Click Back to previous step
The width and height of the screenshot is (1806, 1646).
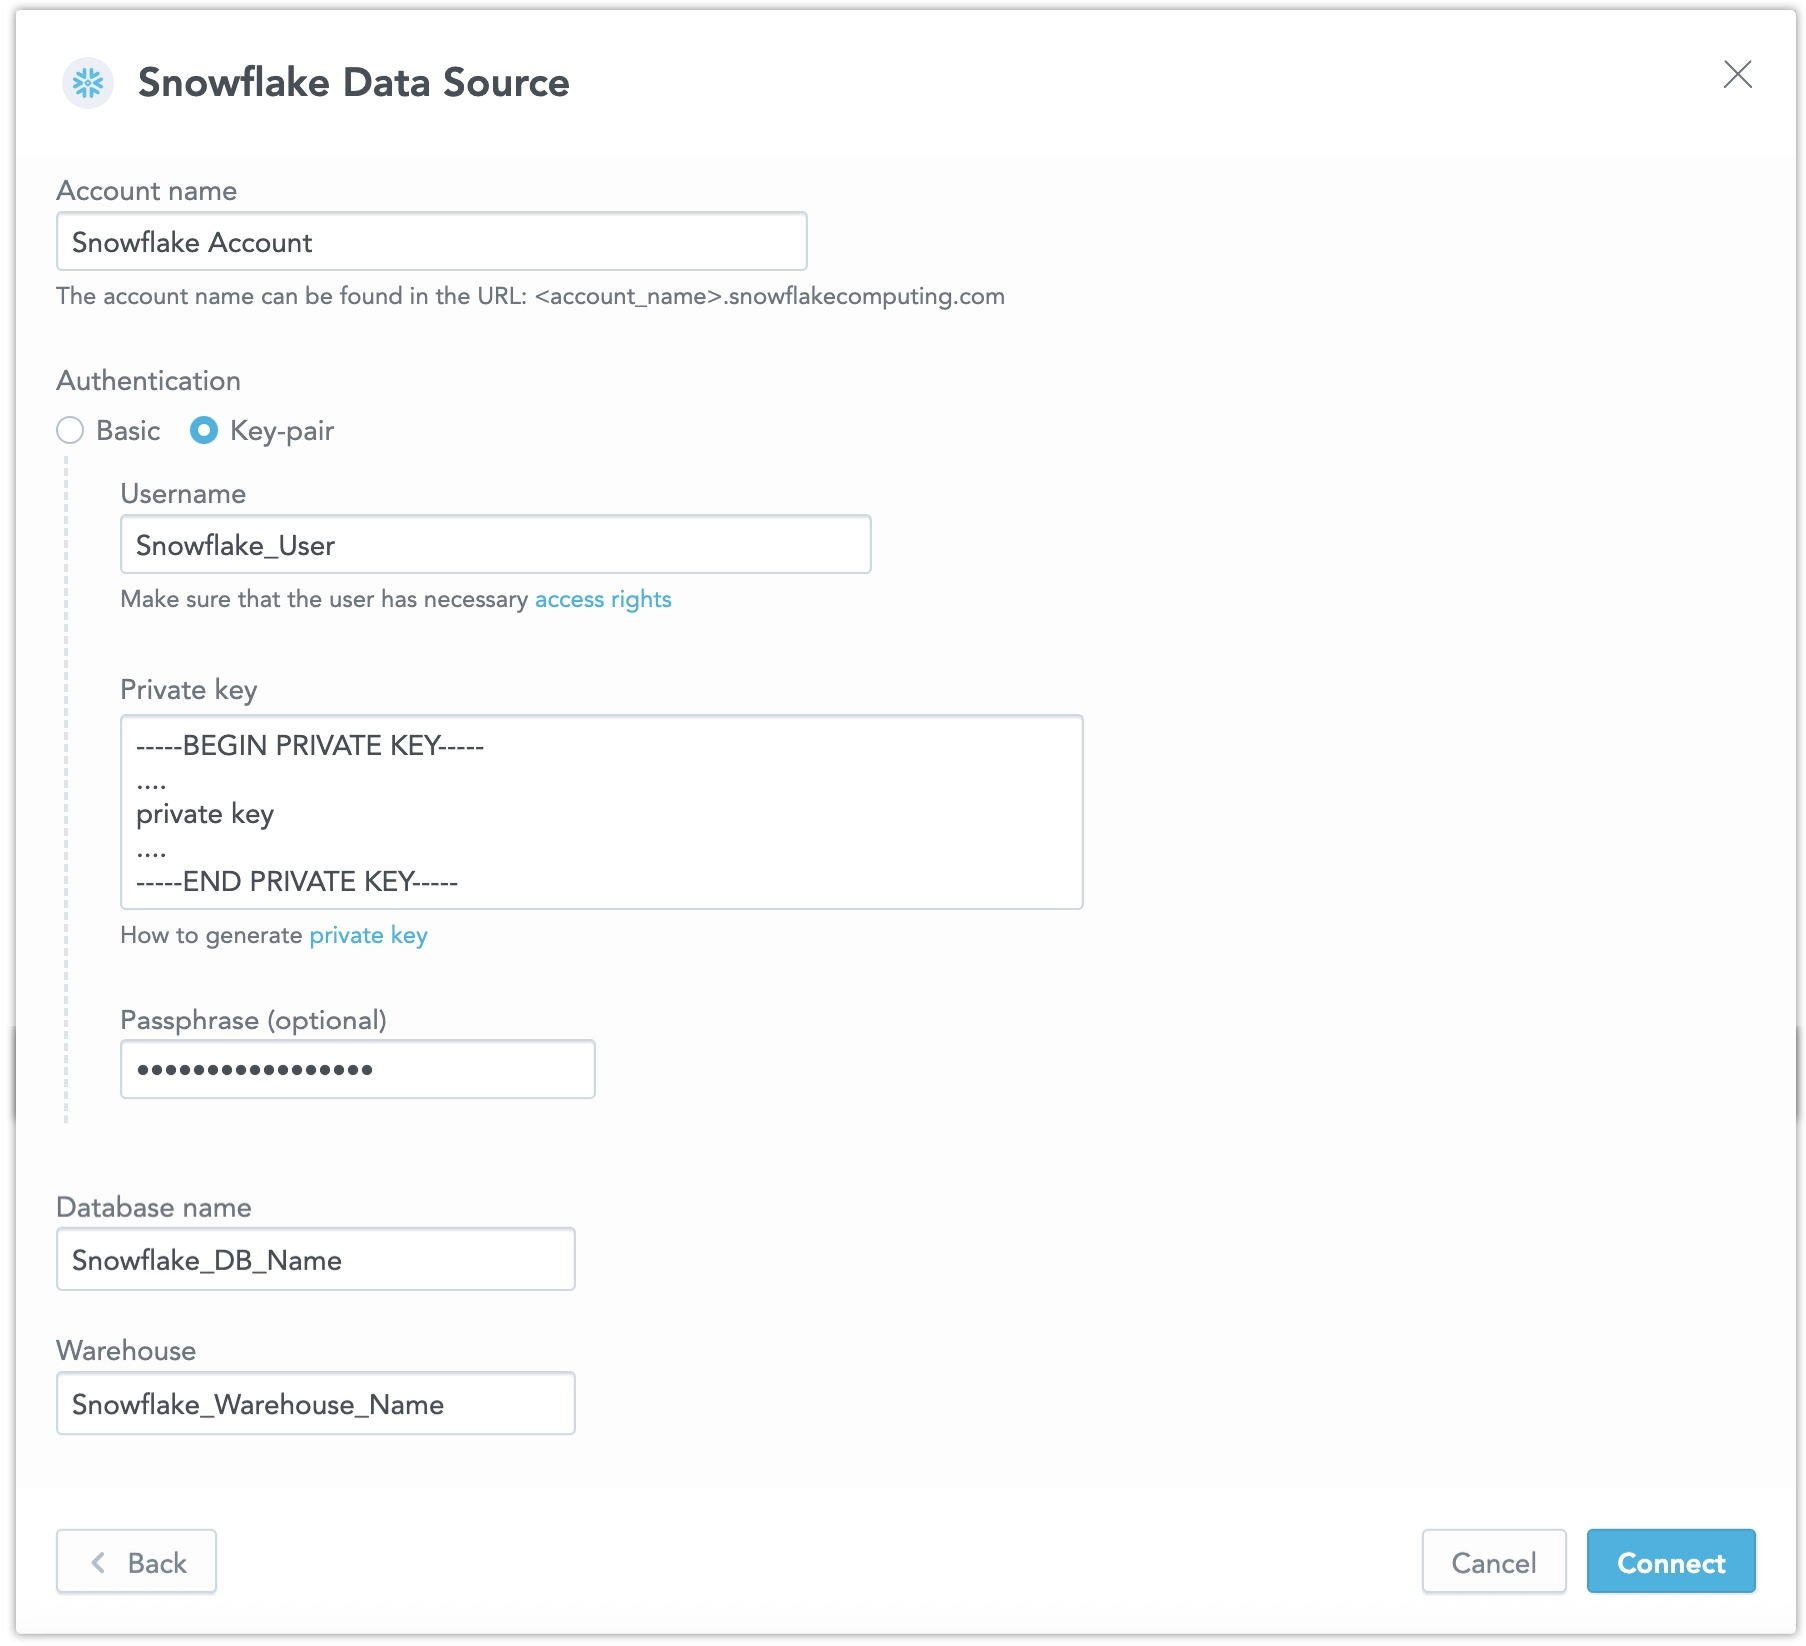[136, 1562]
